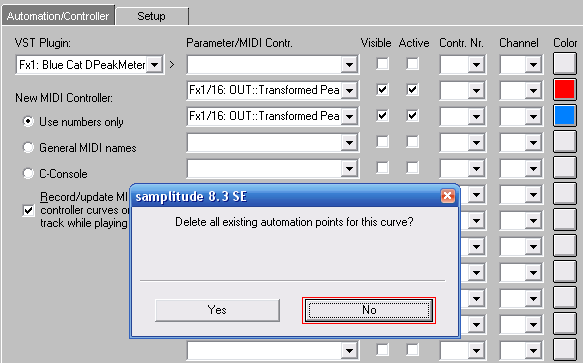This screenshot has width=583, height=363.
Task: Click the empty Color swatch in the topmost row
Action: pyautogui.click(x=565, y=64)
